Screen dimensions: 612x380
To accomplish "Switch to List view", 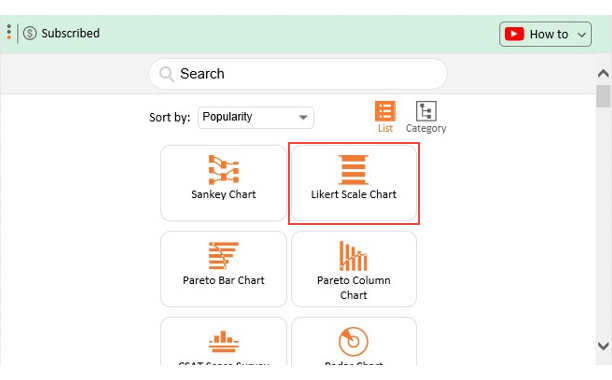I will coord(385,117).
